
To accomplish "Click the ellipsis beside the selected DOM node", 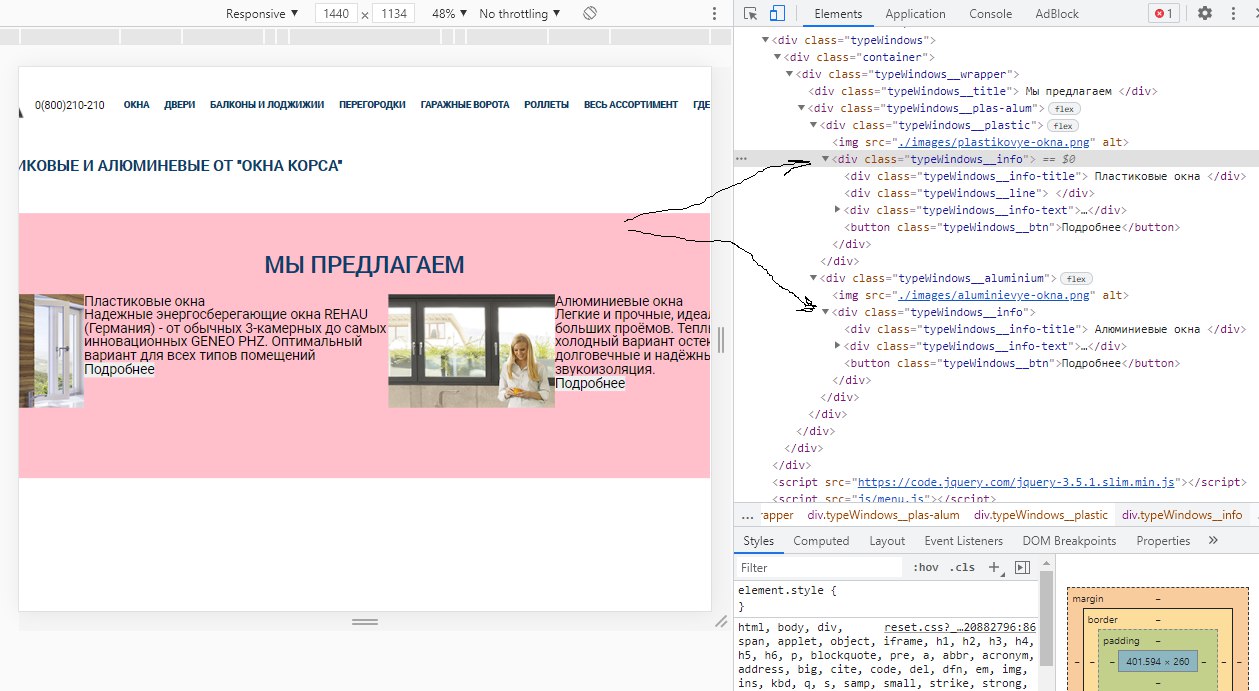I will 741,159.
